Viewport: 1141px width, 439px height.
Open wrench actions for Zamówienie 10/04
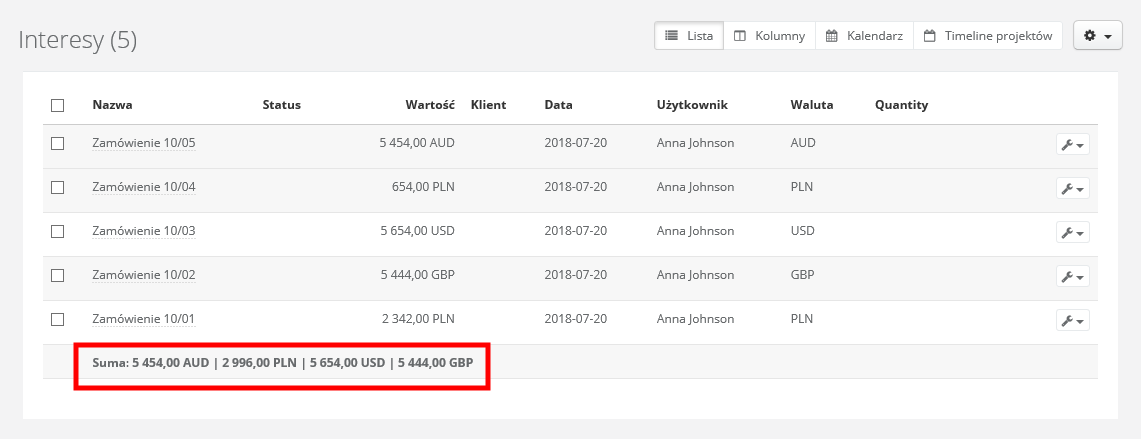[1072, 188]
